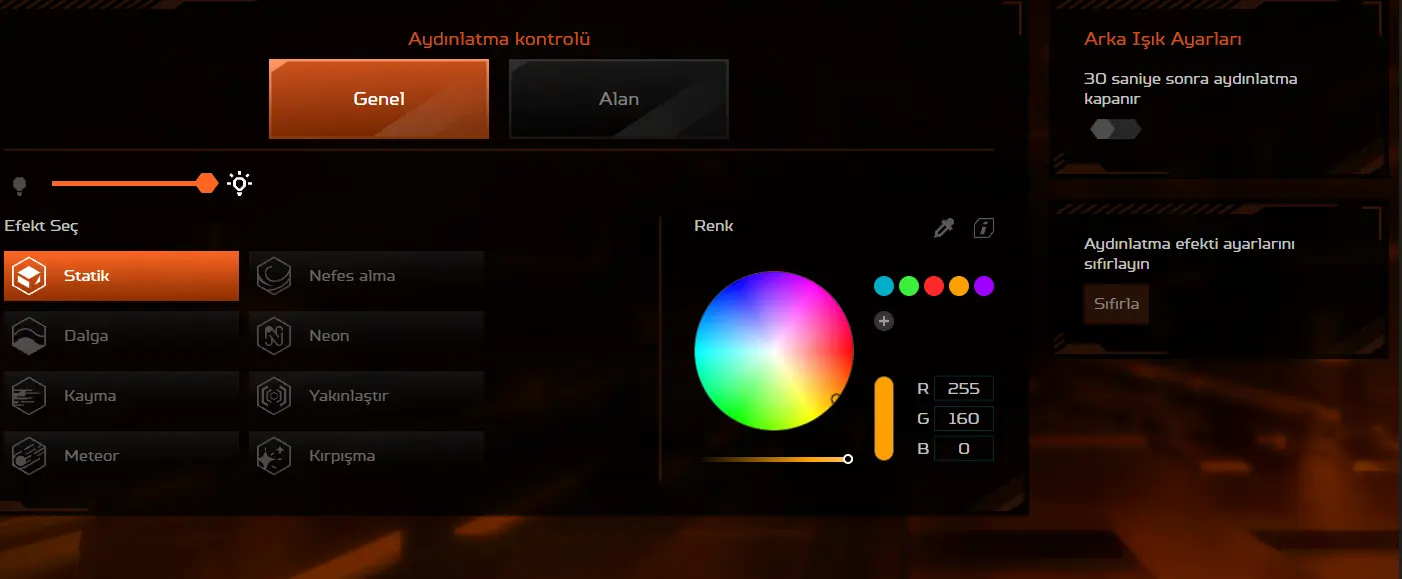The image size is (1402, 579).
Task: Click the R value field
Action: pos(964,389)
